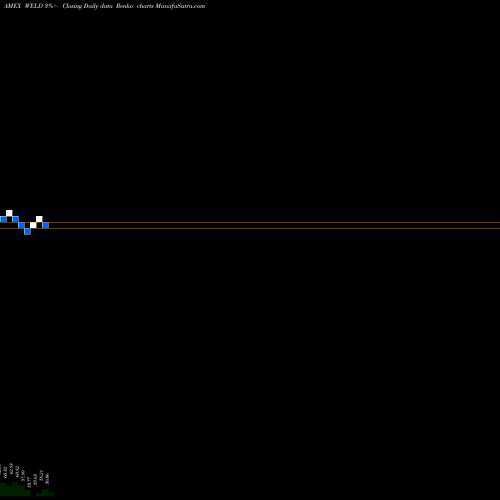Click the lowest blue Renko brick
Viewport: 500px width, 500px height.
pos(27,231)
